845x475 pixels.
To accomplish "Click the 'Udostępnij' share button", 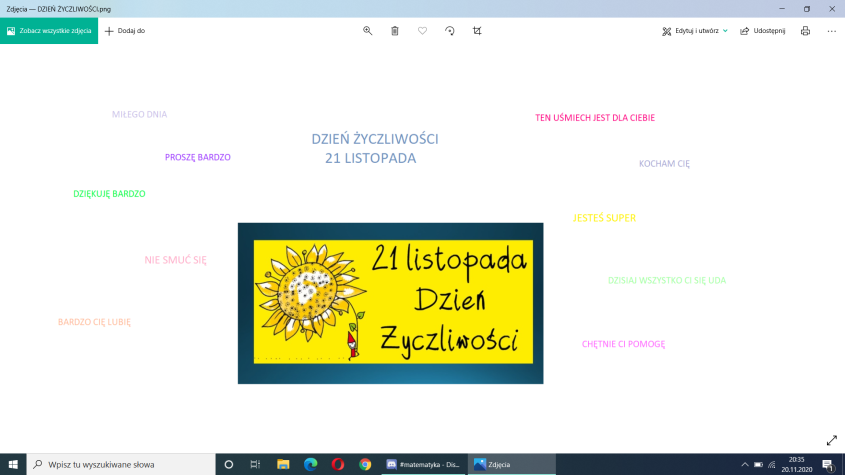I will (x=762, y=31).
